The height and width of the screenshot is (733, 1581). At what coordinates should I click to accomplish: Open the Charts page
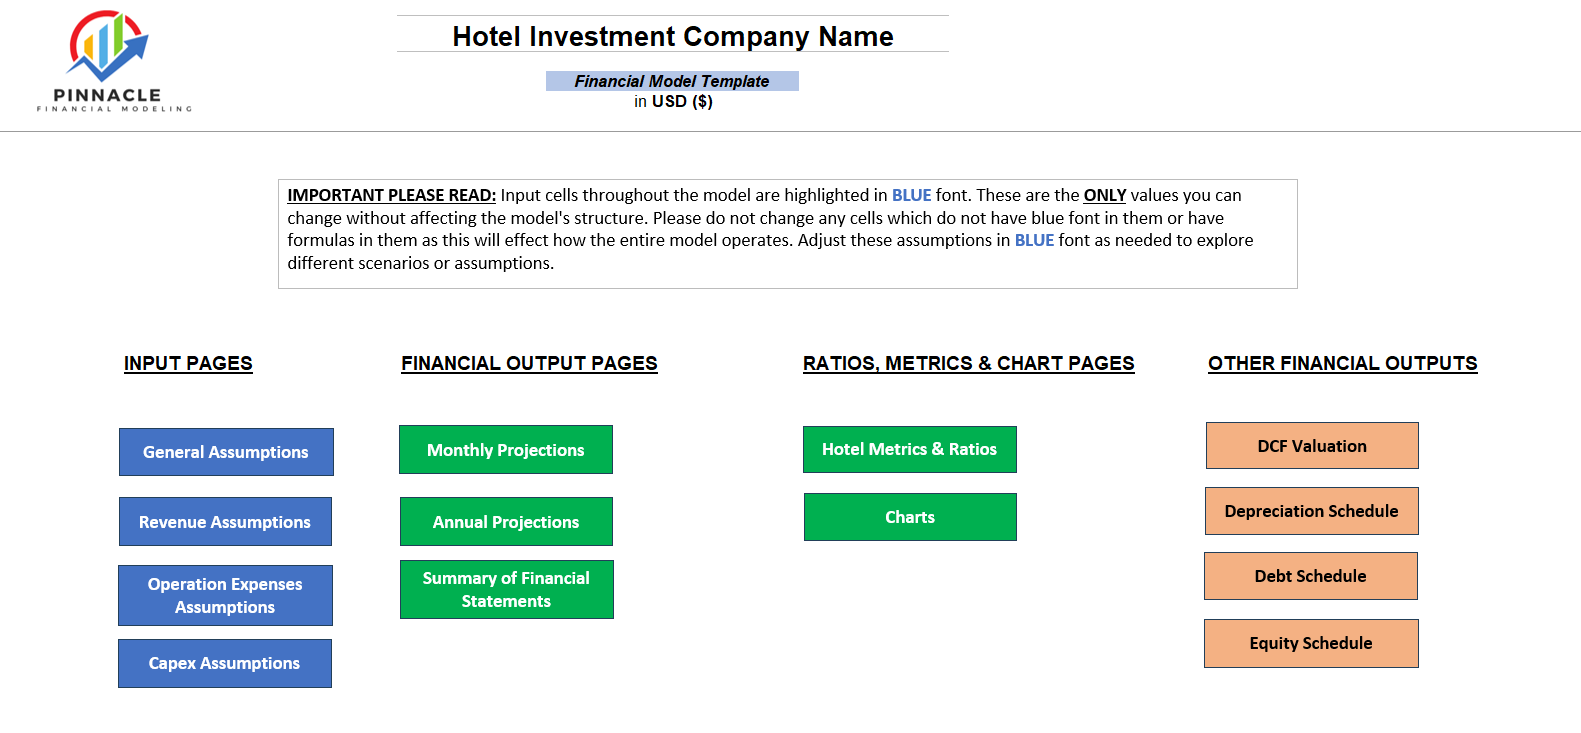pos(910,517)
